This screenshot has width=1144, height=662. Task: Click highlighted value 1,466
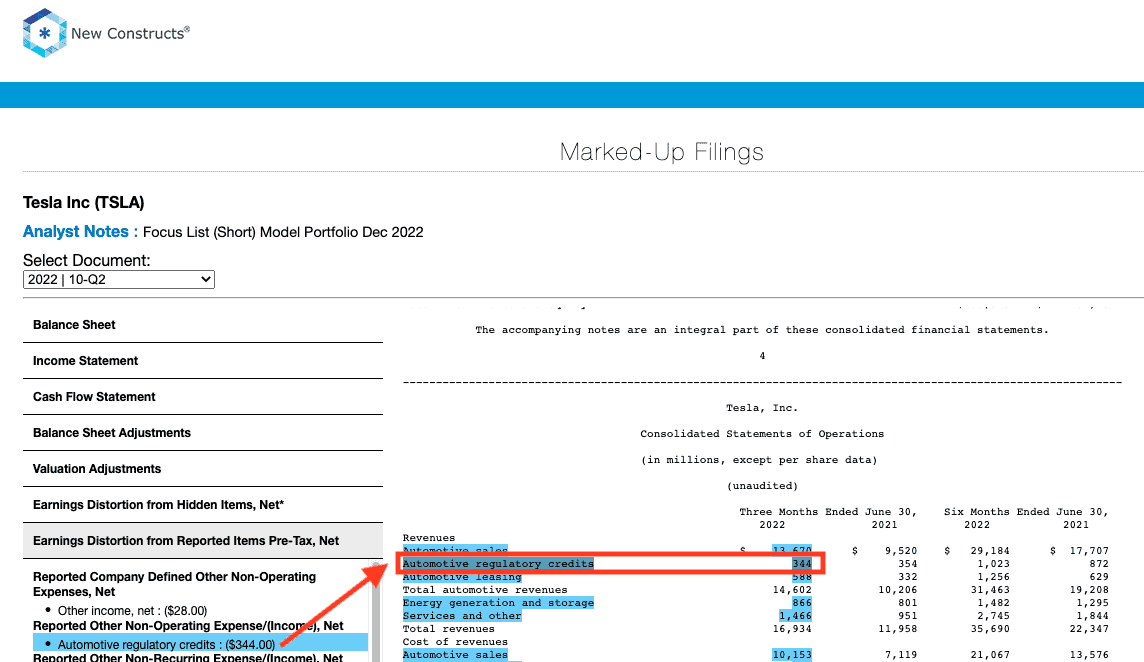coord(795,616)
